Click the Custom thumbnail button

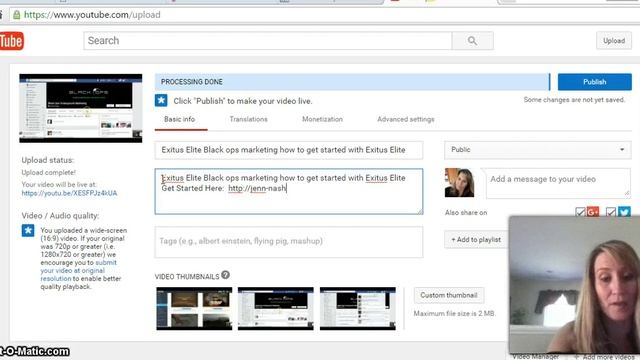pyautogui.click(x=449, y=295)
